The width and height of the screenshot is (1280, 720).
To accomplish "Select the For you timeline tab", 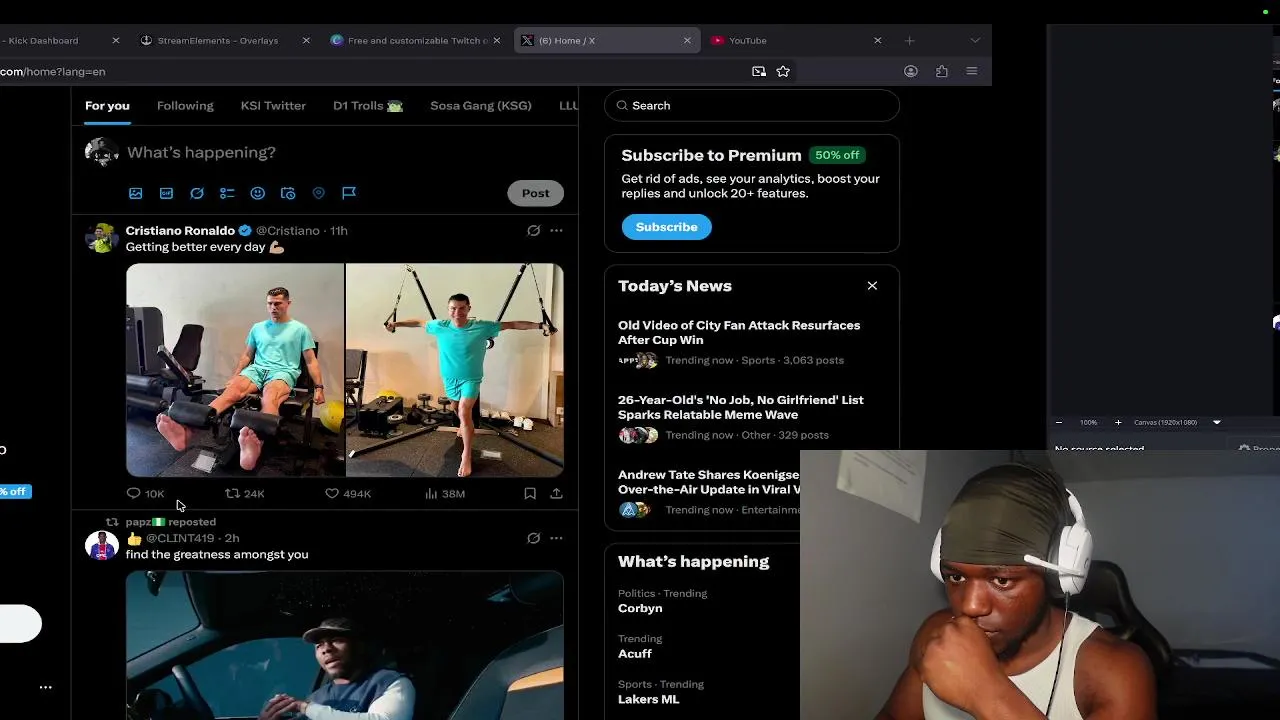I will (107, 106).
